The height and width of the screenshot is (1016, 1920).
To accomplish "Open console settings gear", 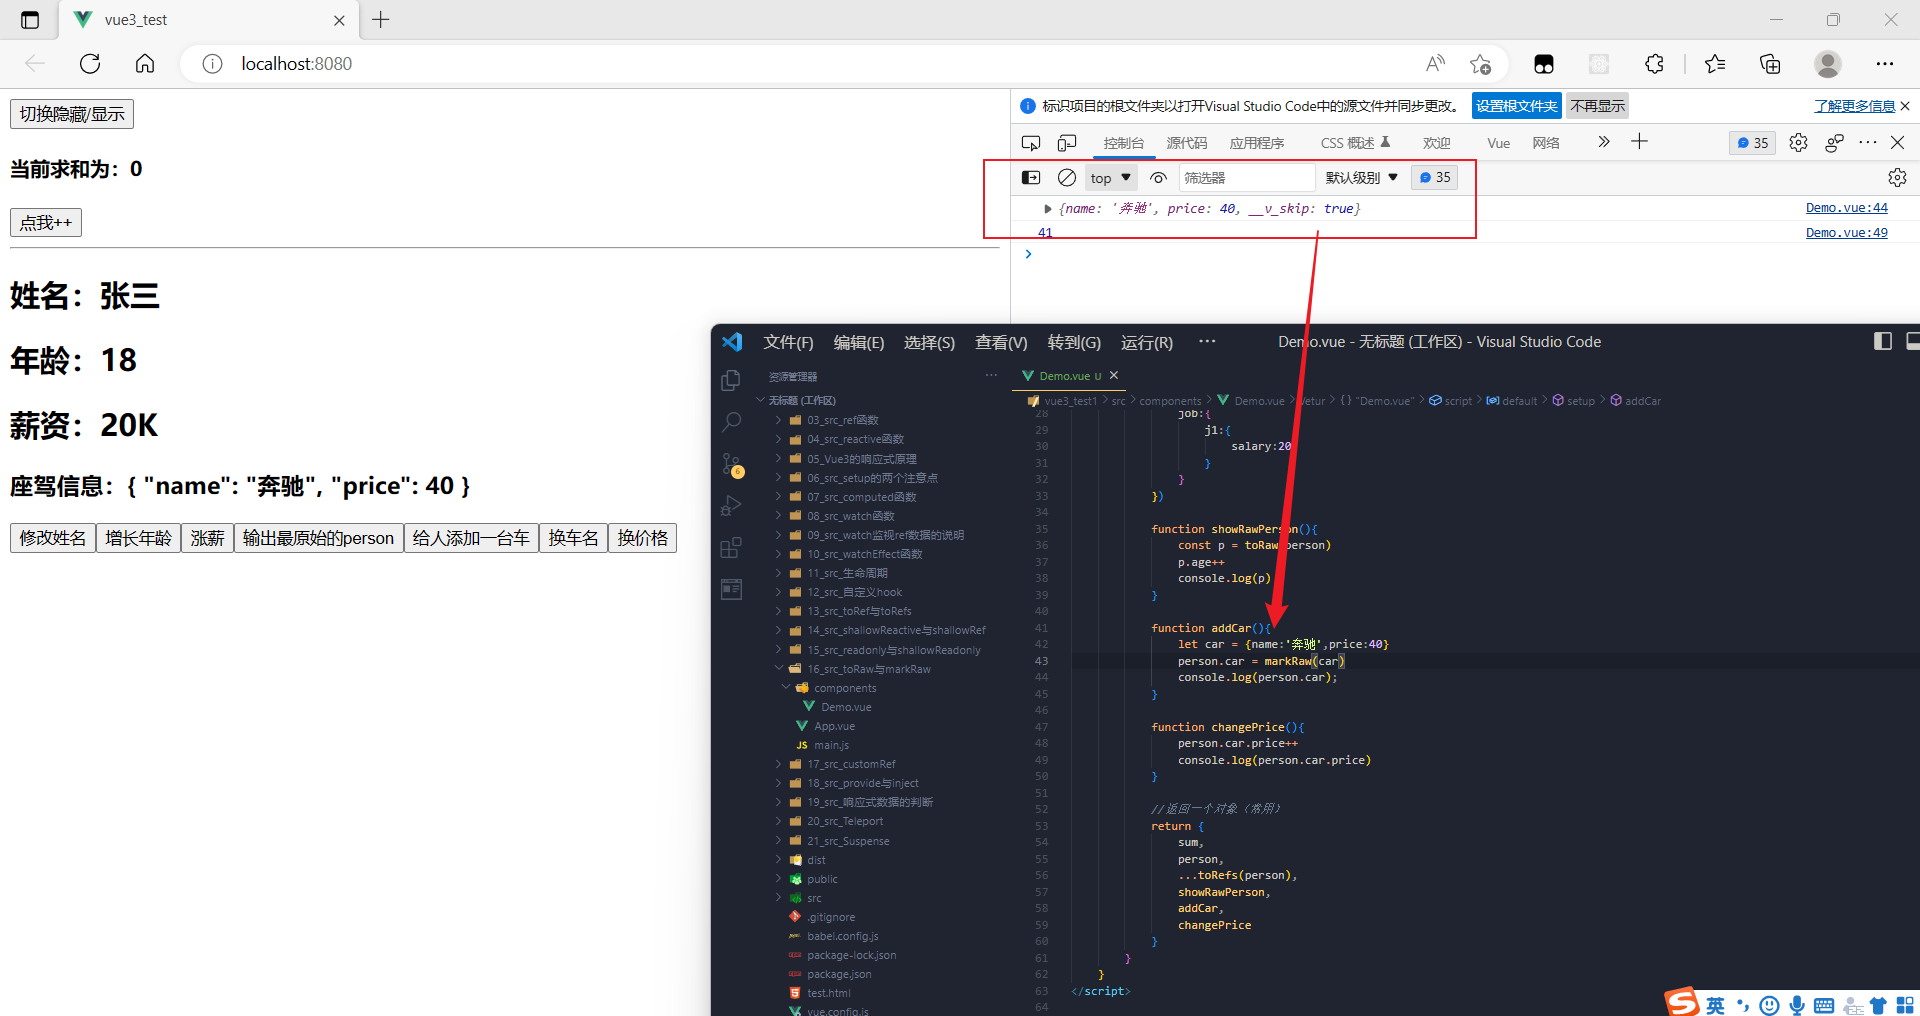I will click(1897, 178).
